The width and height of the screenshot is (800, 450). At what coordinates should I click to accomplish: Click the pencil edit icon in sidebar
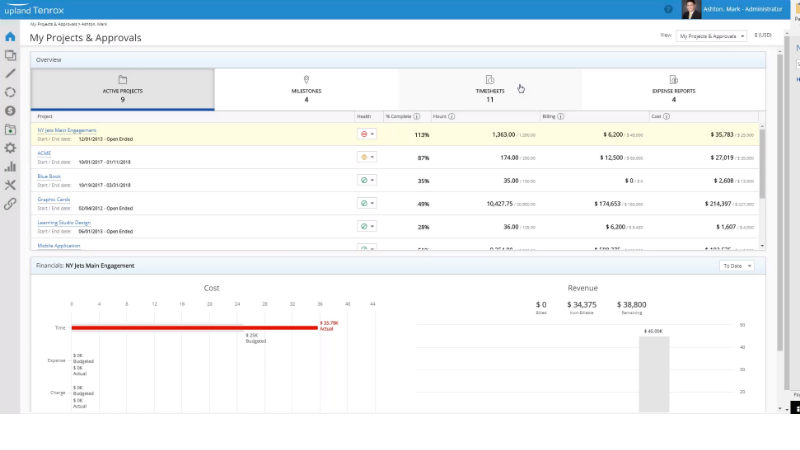10,73
